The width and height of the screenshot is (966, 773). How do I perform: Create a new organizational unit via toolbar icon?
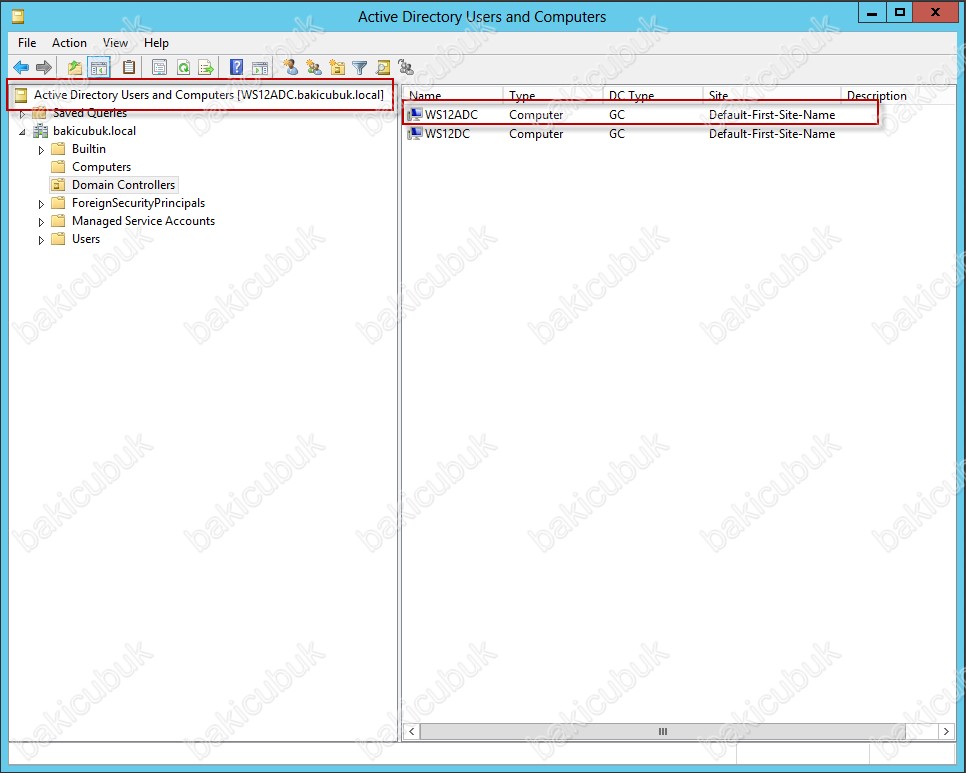[x=337, y=67]
